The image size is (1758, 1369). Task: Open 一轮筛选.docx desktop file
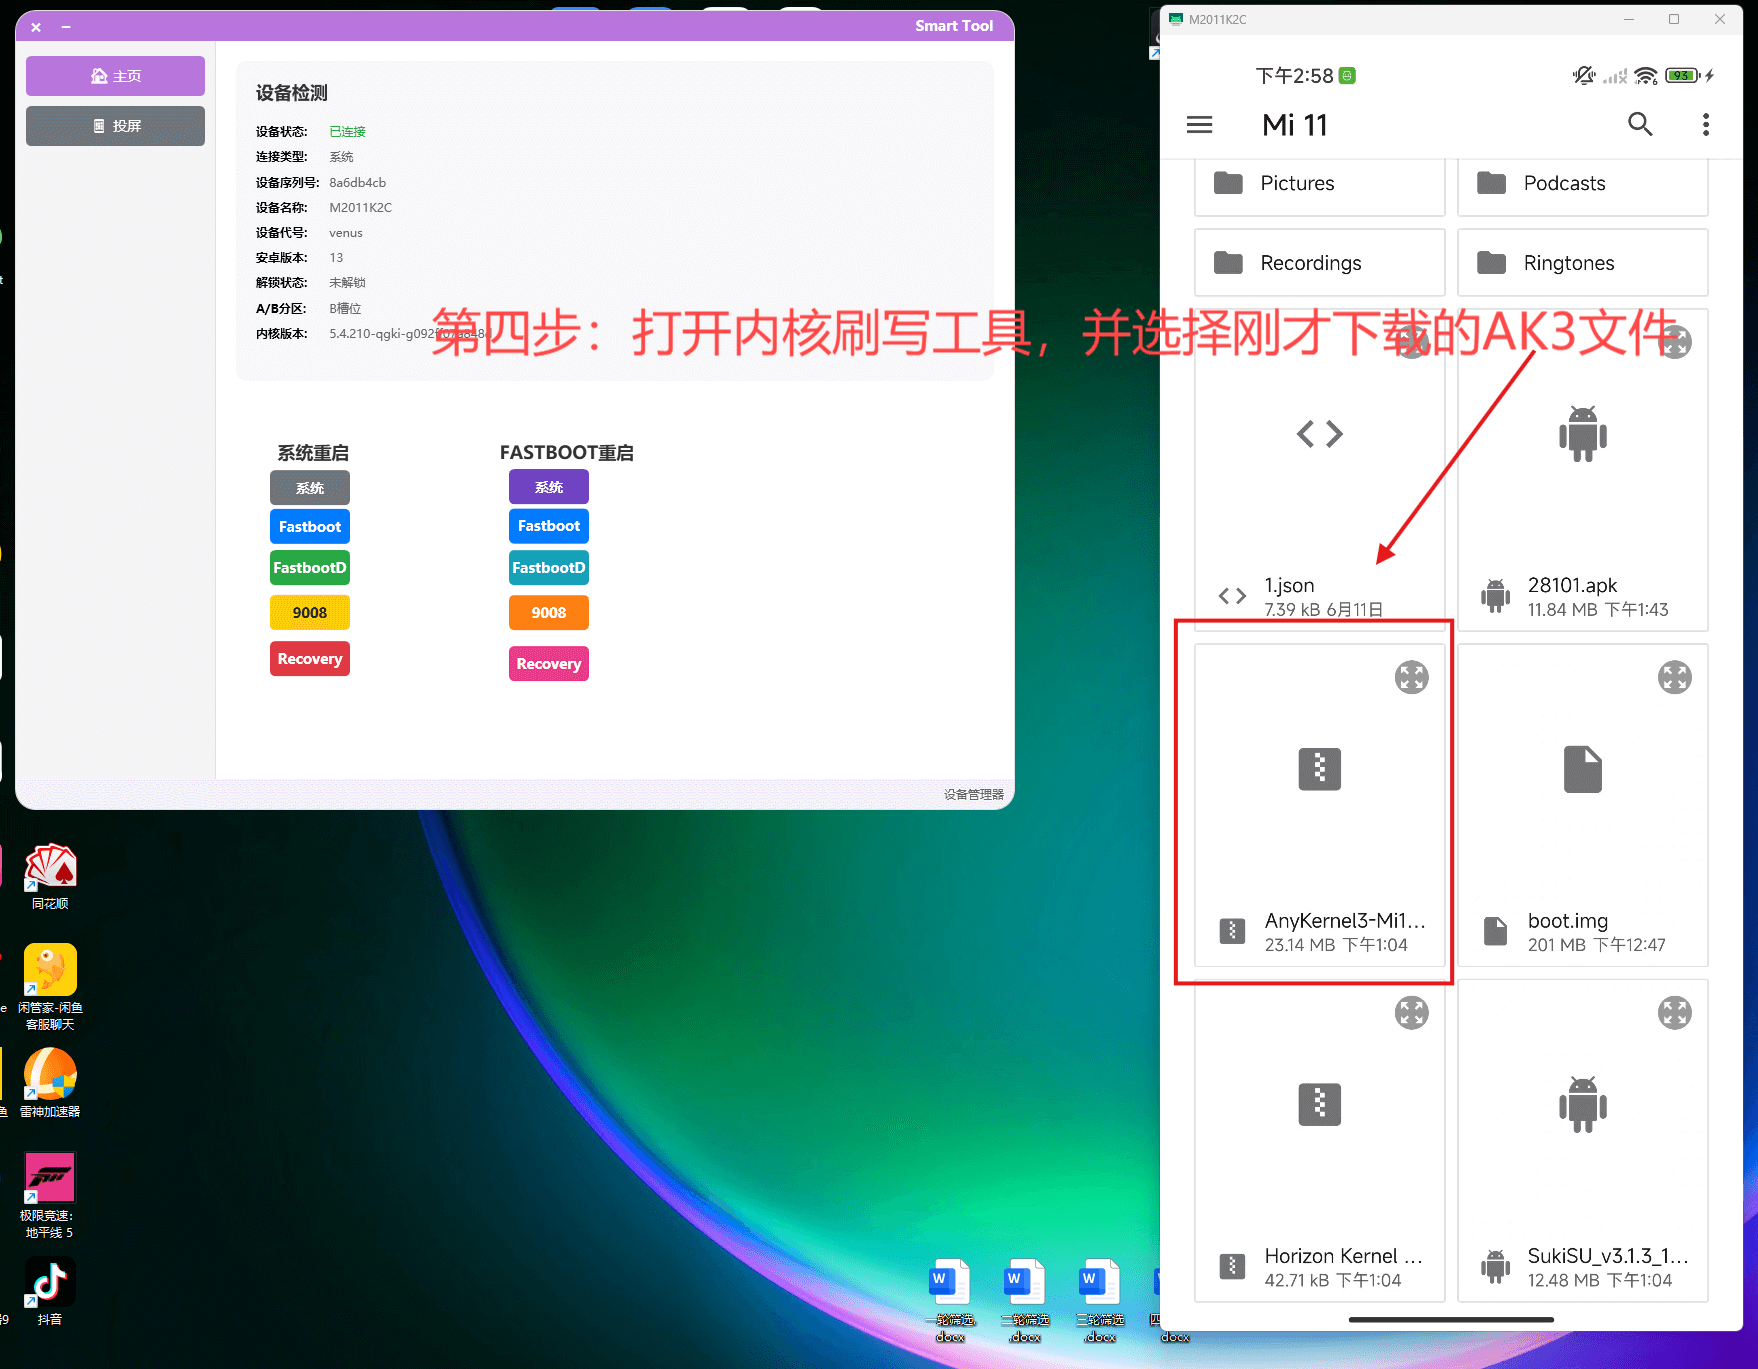coord(950,1301)
